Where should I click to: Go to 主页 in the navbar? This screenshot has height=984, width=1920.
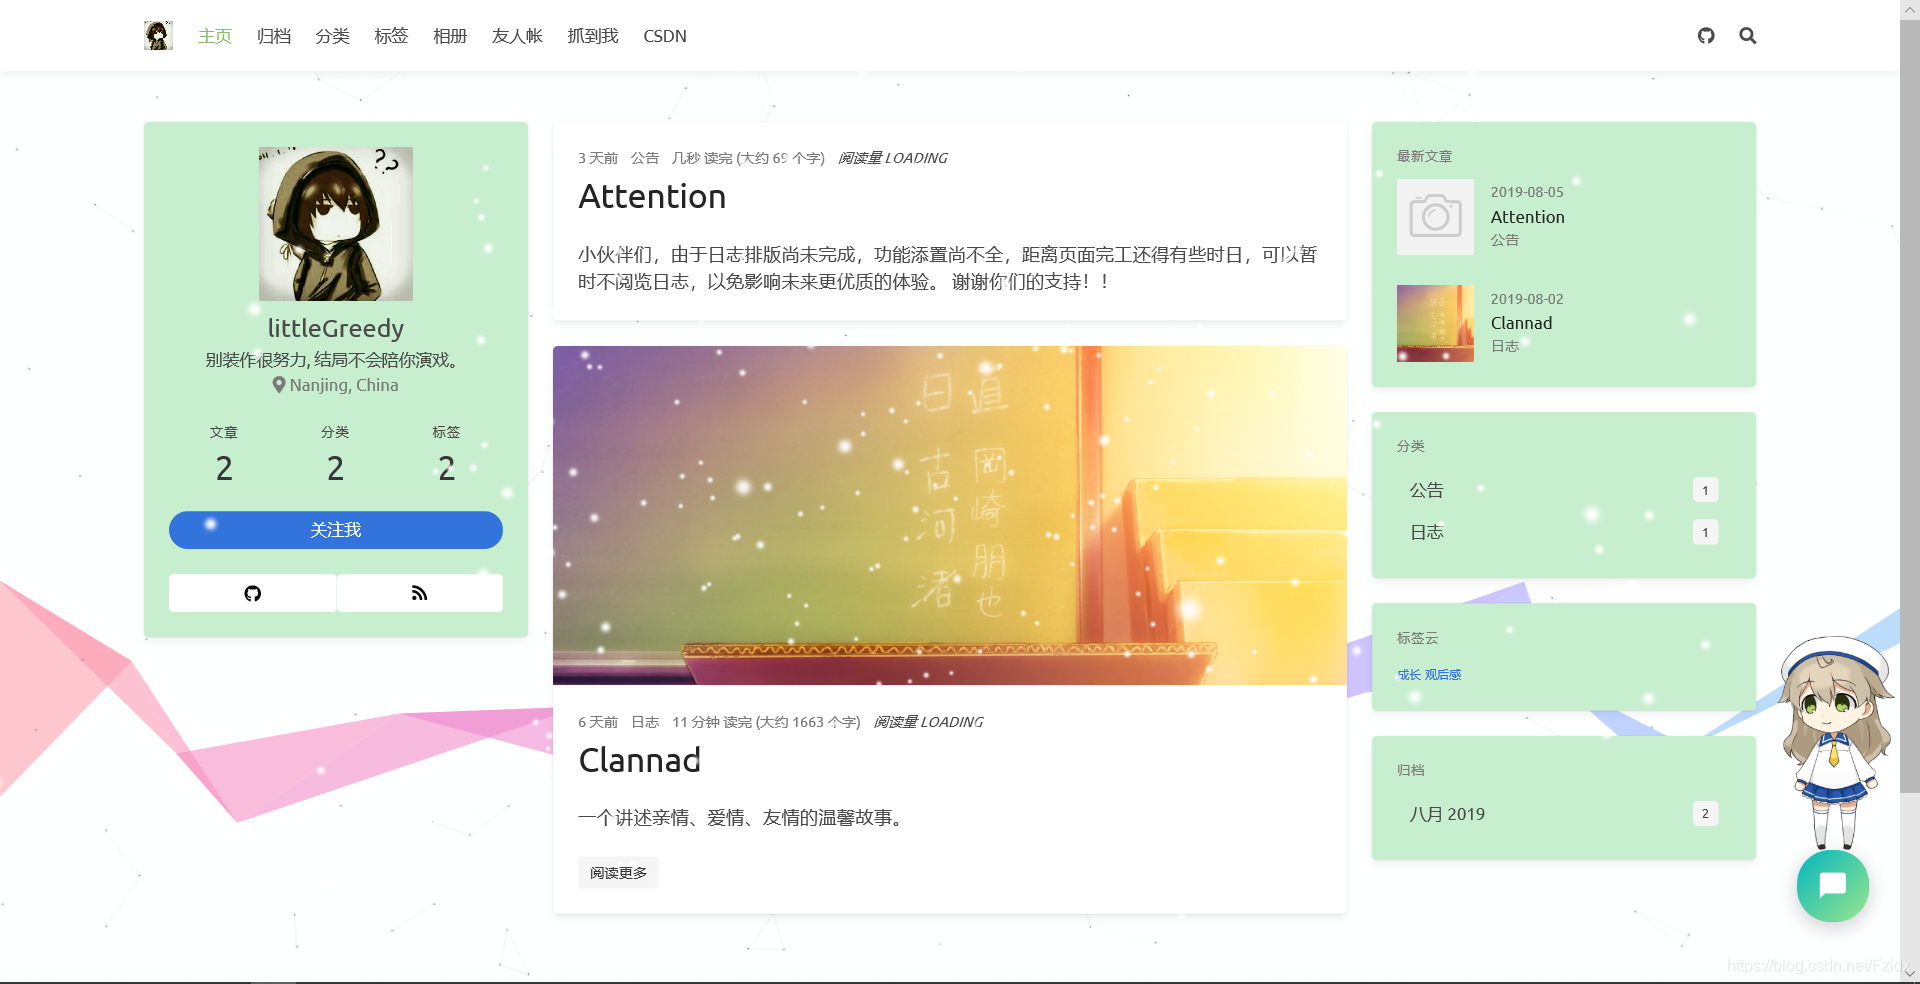coord(215,36)
